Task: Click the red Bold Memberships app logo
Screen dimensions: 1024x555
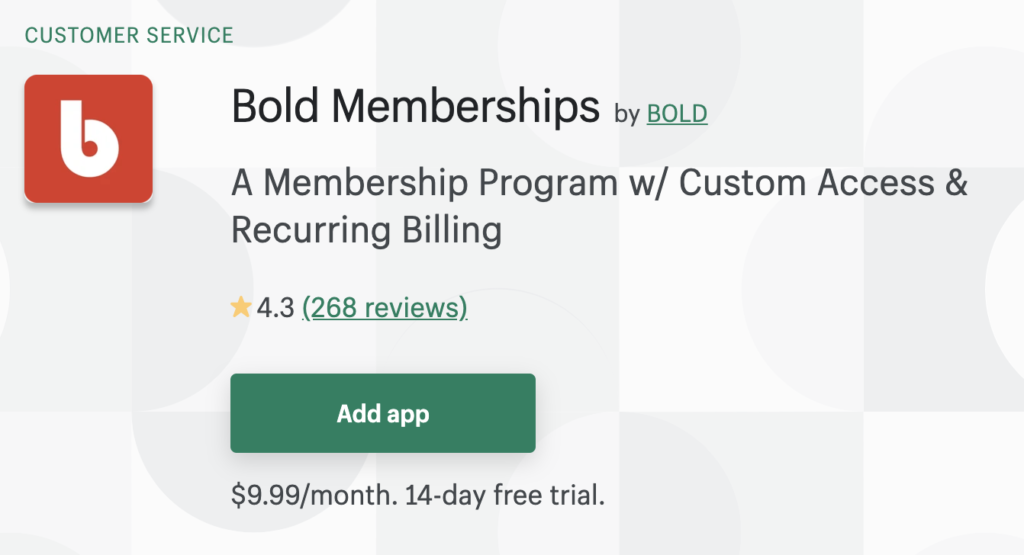Action: click(88, 138)
